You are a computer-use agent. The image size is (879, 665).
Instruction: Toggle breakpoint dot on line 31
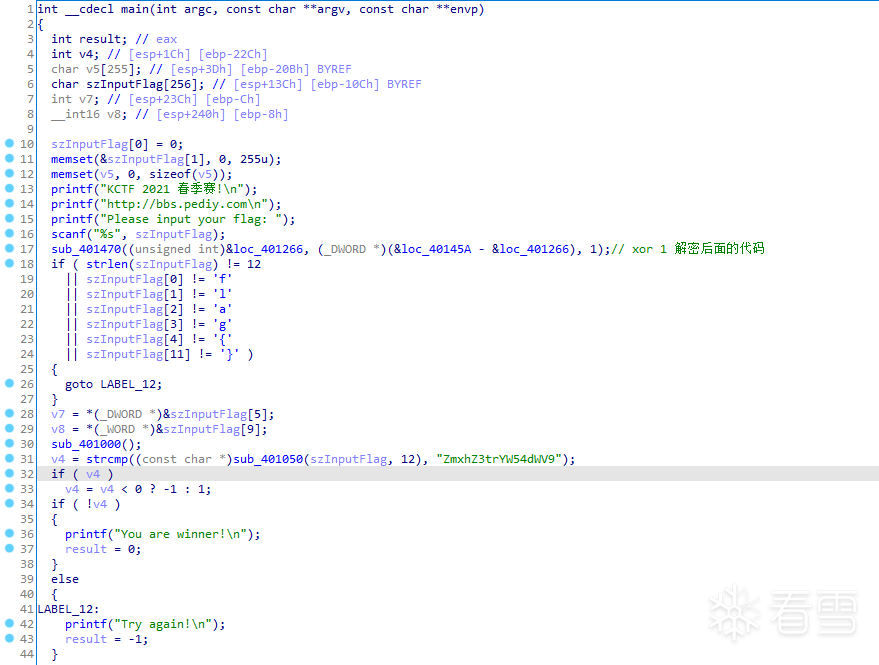pos(9,459)
